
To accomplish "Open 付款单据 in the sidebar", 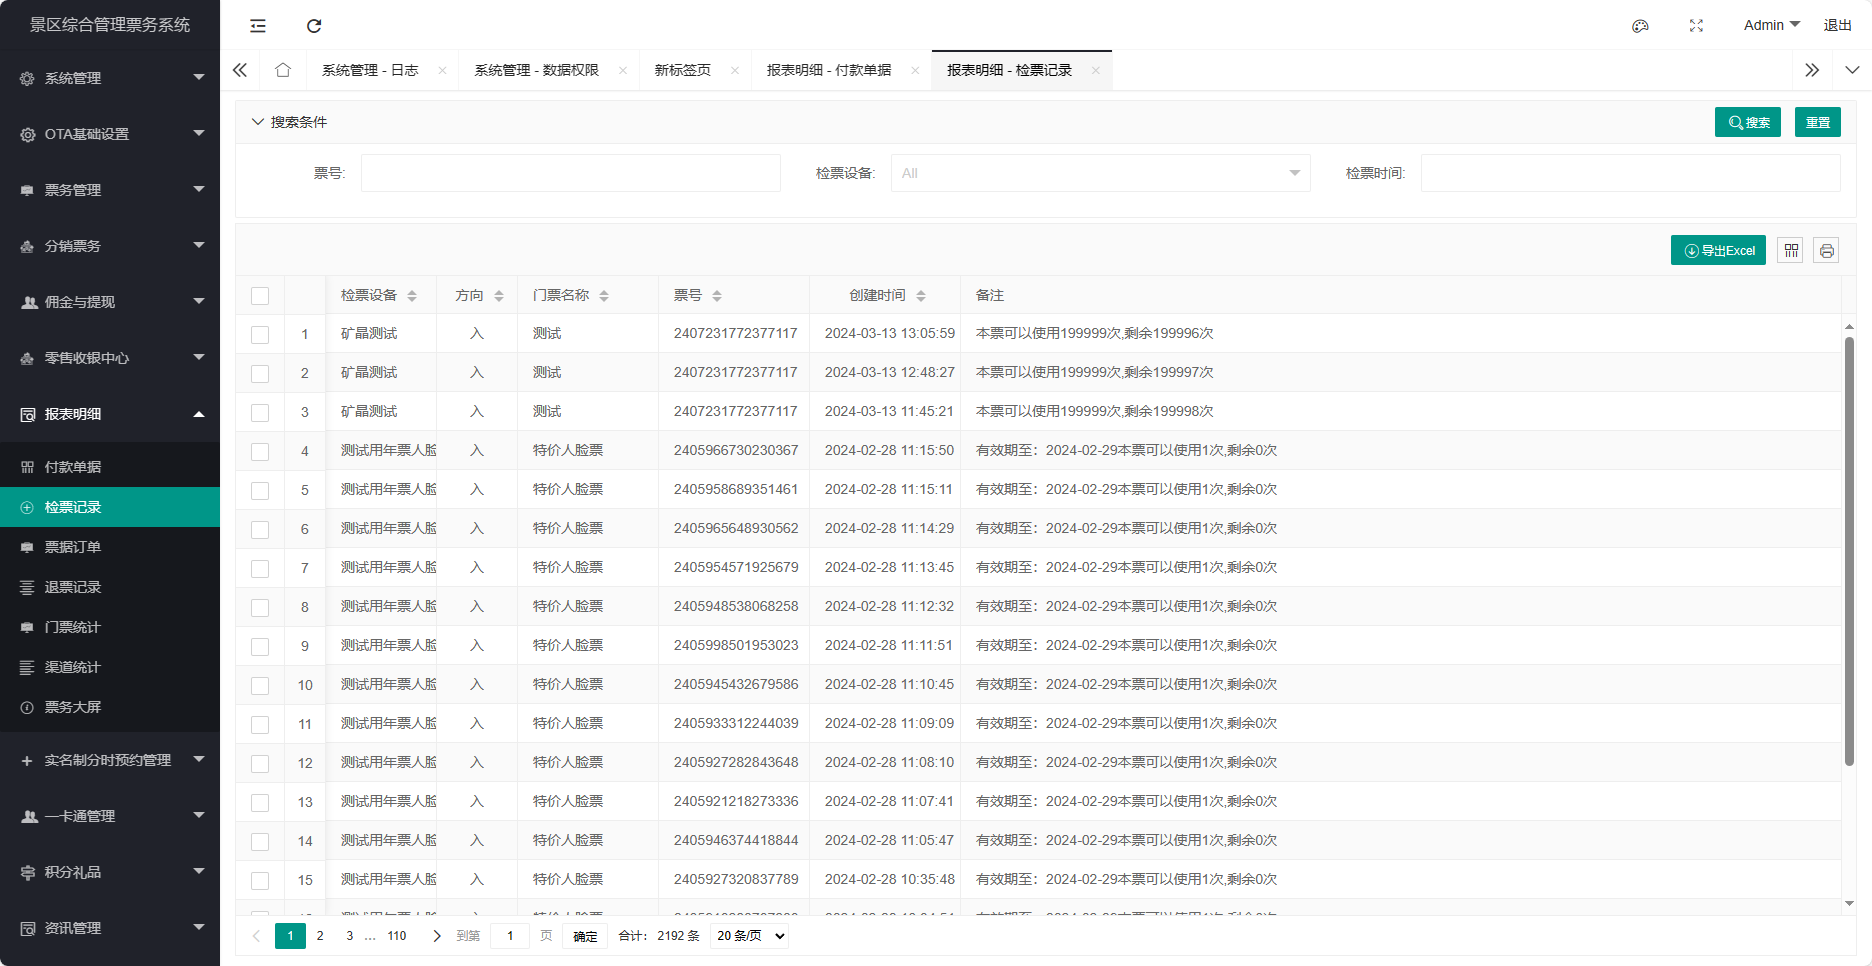I will (x=110, y=467).
